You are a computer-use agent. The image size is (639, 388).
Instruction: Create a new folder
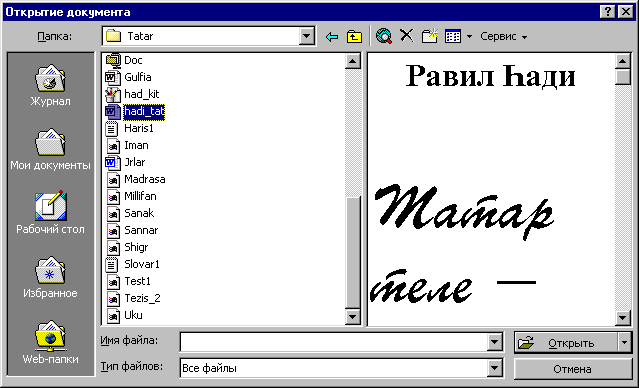(430, 36)
